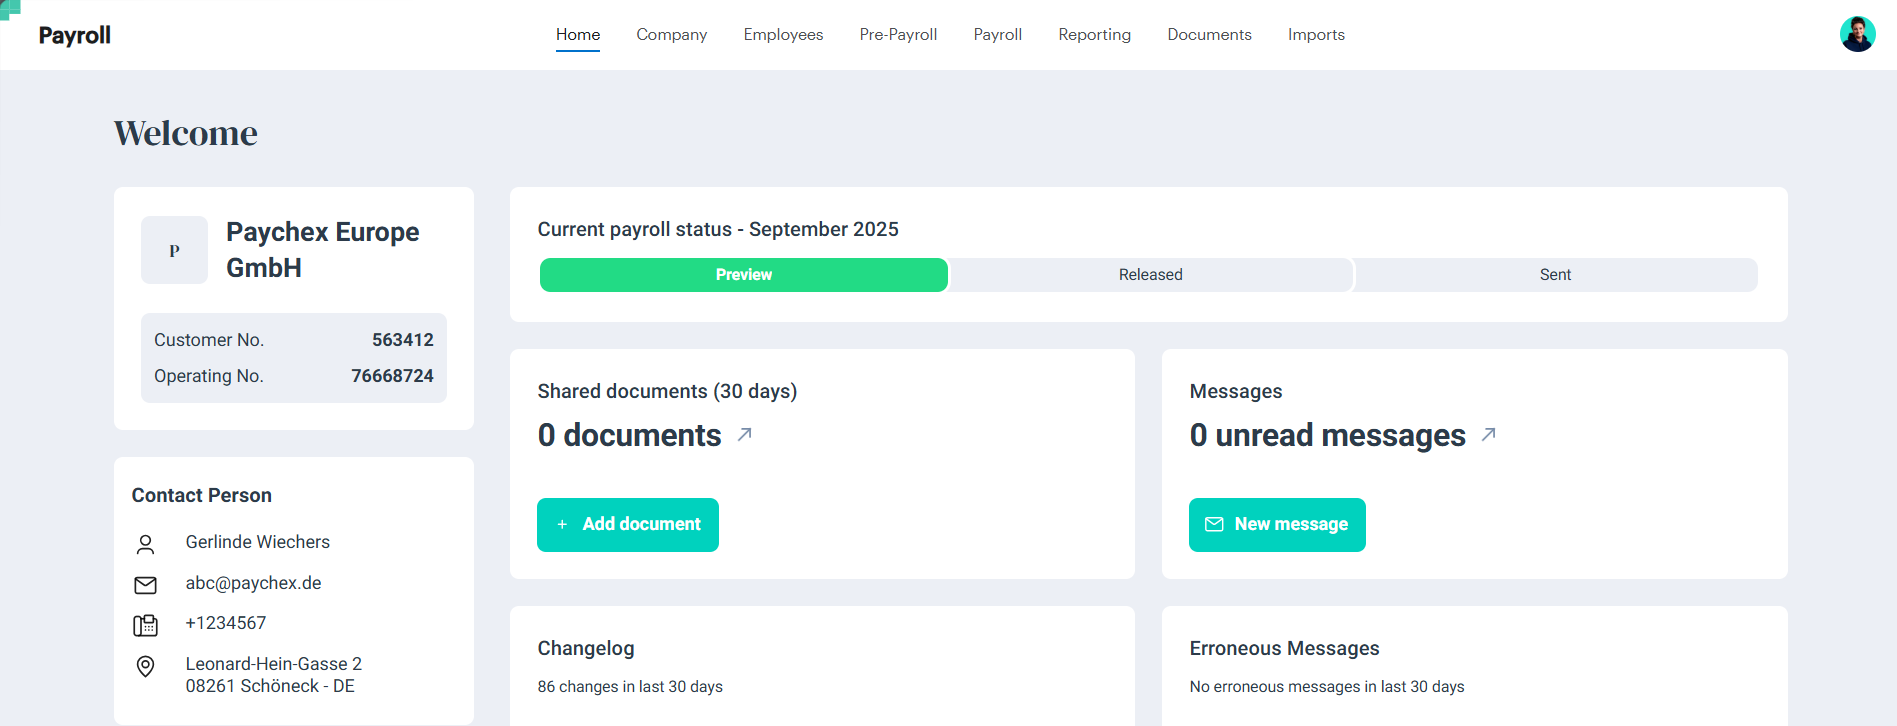Click the contact person user icon
Screen dimensions: 1897x726
[x=145, y=544]
